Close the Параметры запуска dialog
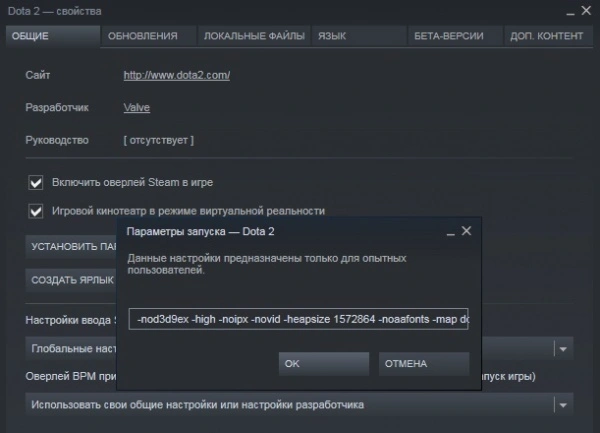 click(466, 231)
